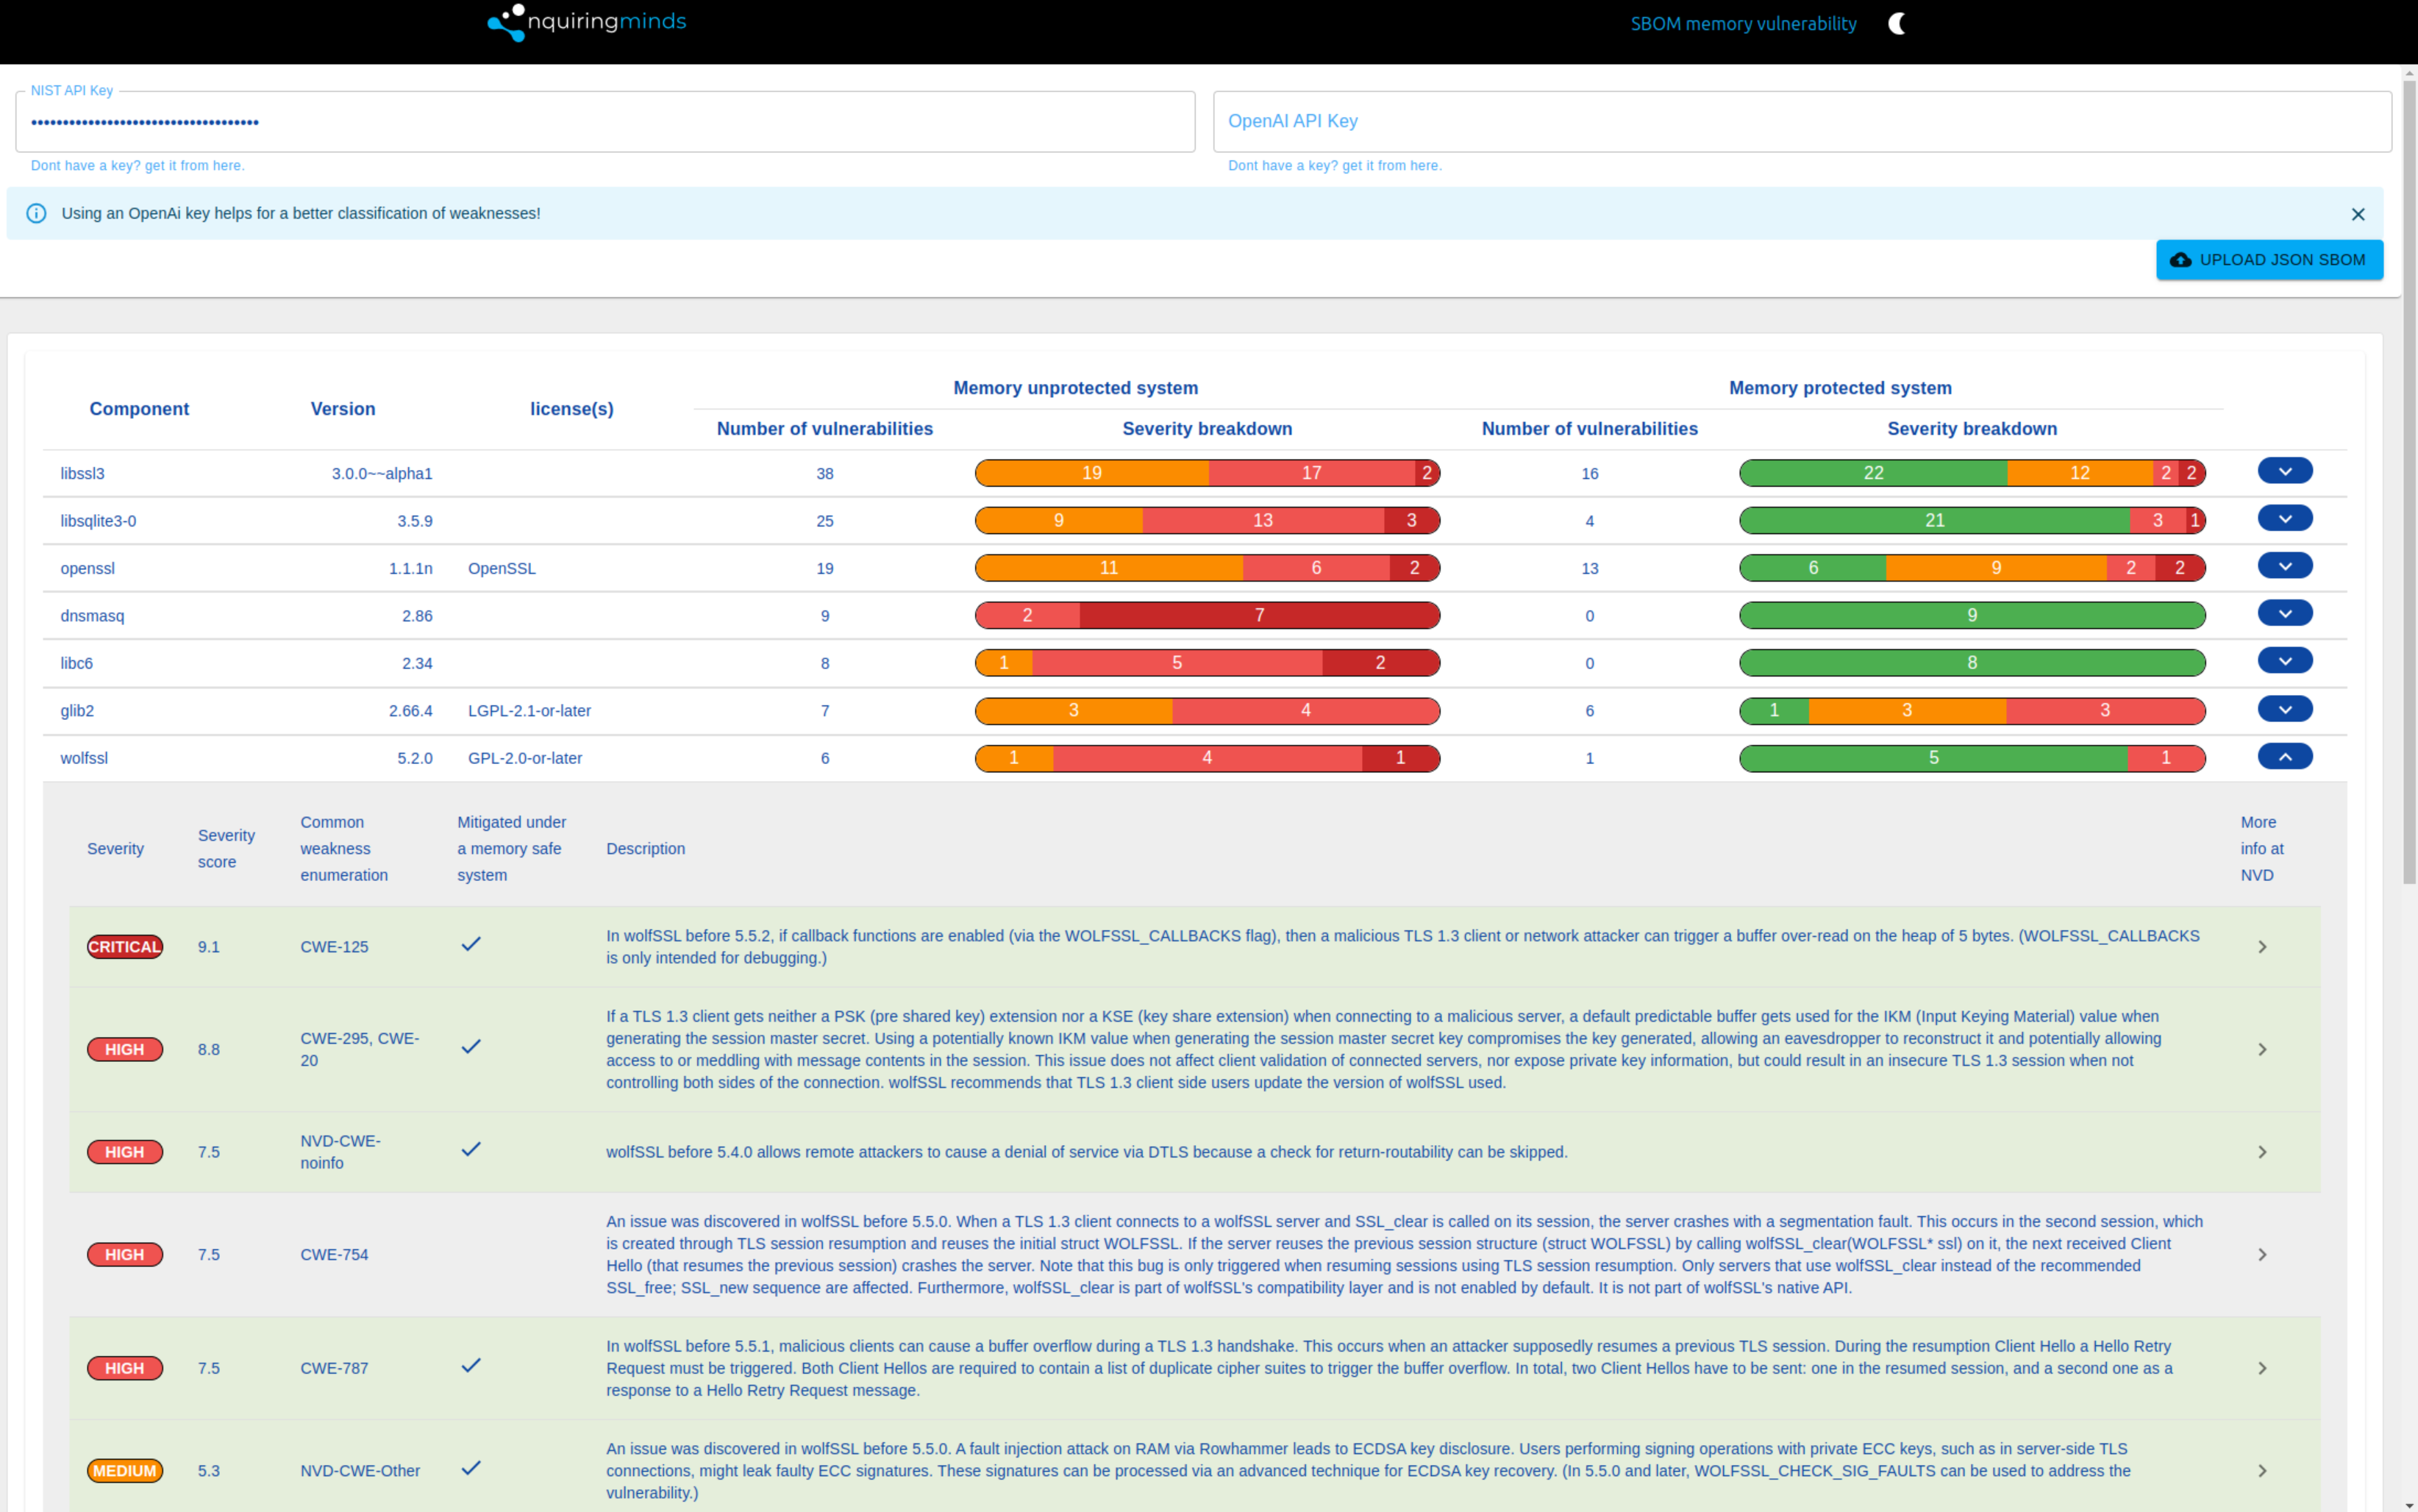Click libc6 unprotected red segment 5

pos(1177,663)
